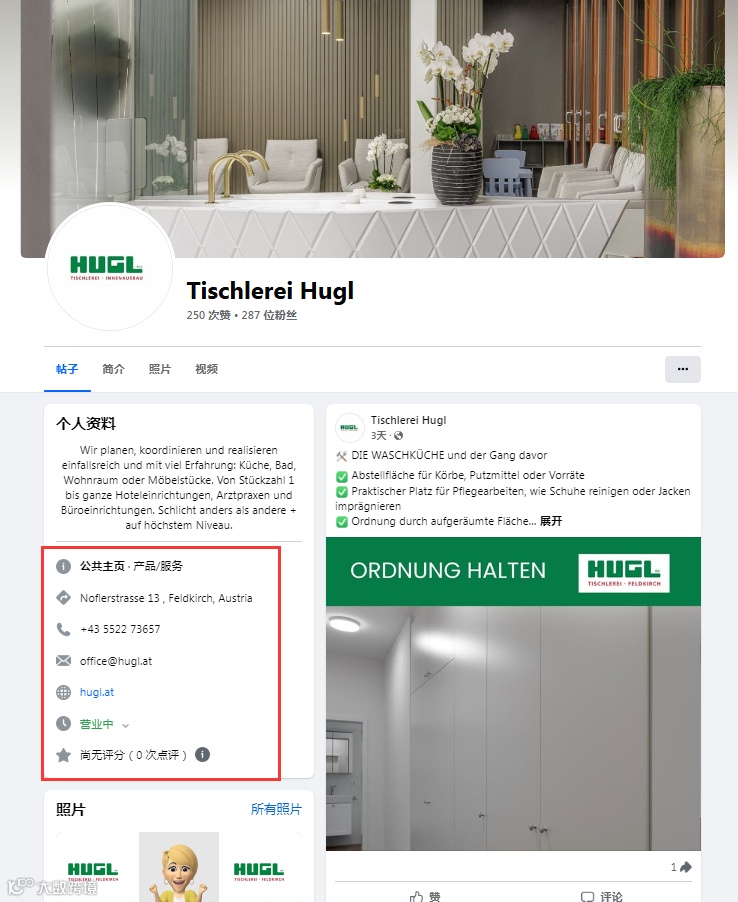Click the globe icon beside hugl.at
Viewport: 738px width, 902px height.
[63, 692]
